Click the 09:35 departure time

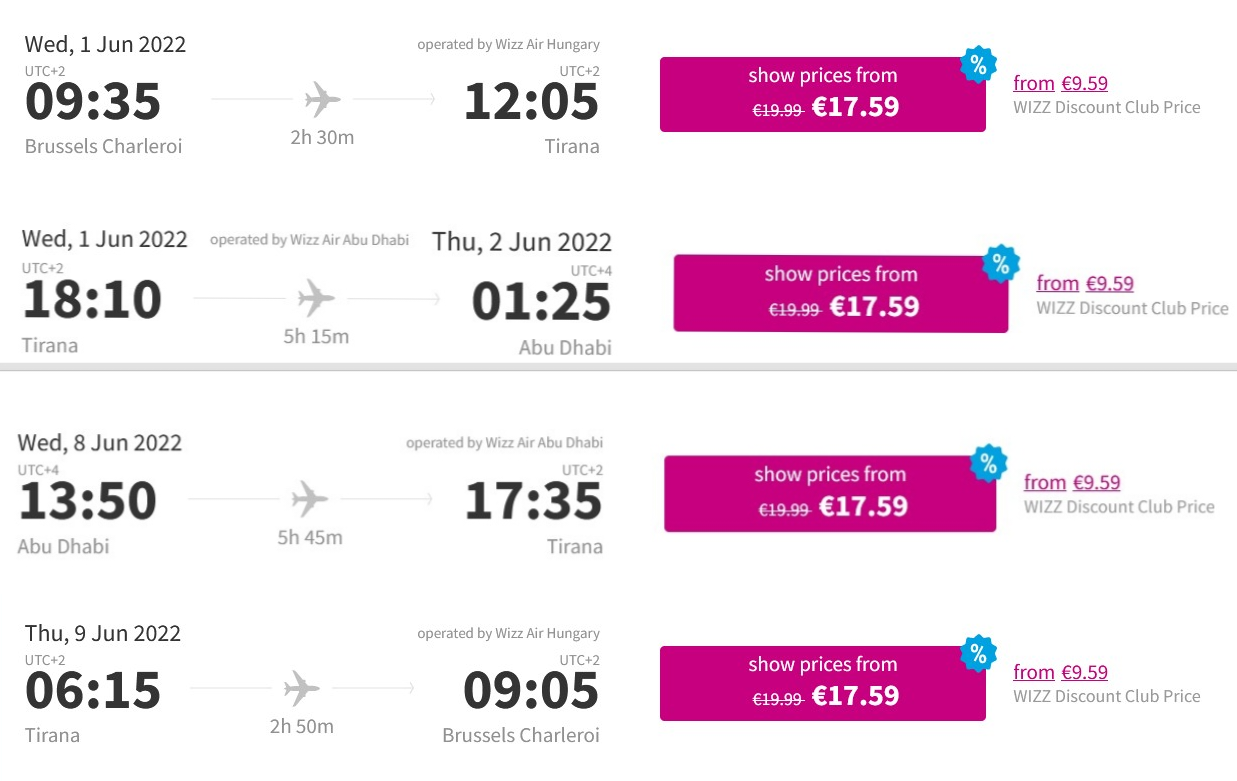pyautogui.click(x=93, y=102)
